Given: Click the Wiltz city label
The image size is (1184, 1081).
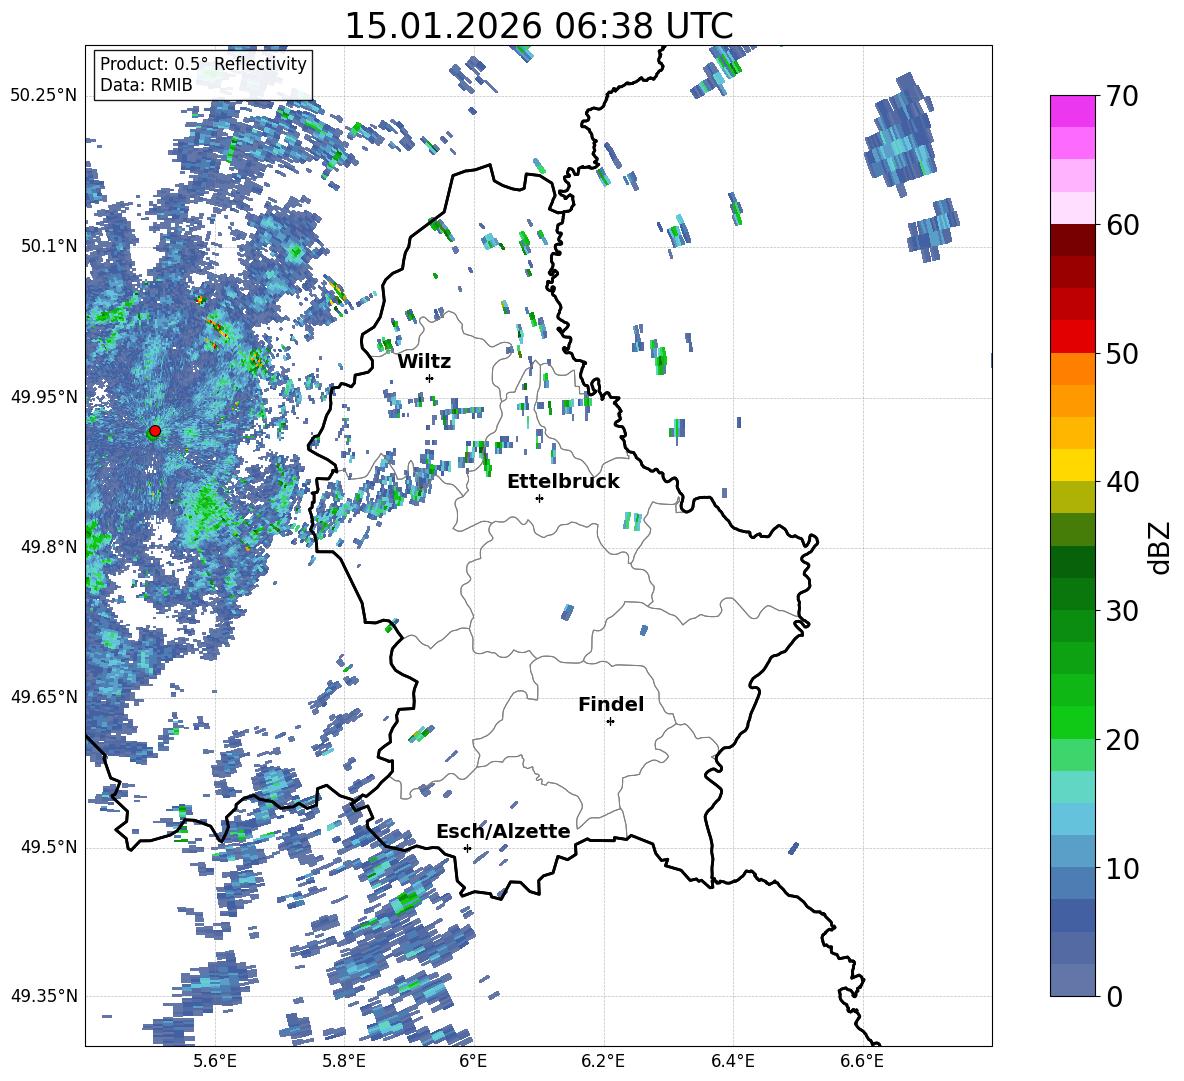Looking at the screenshot, I should 424,362.
